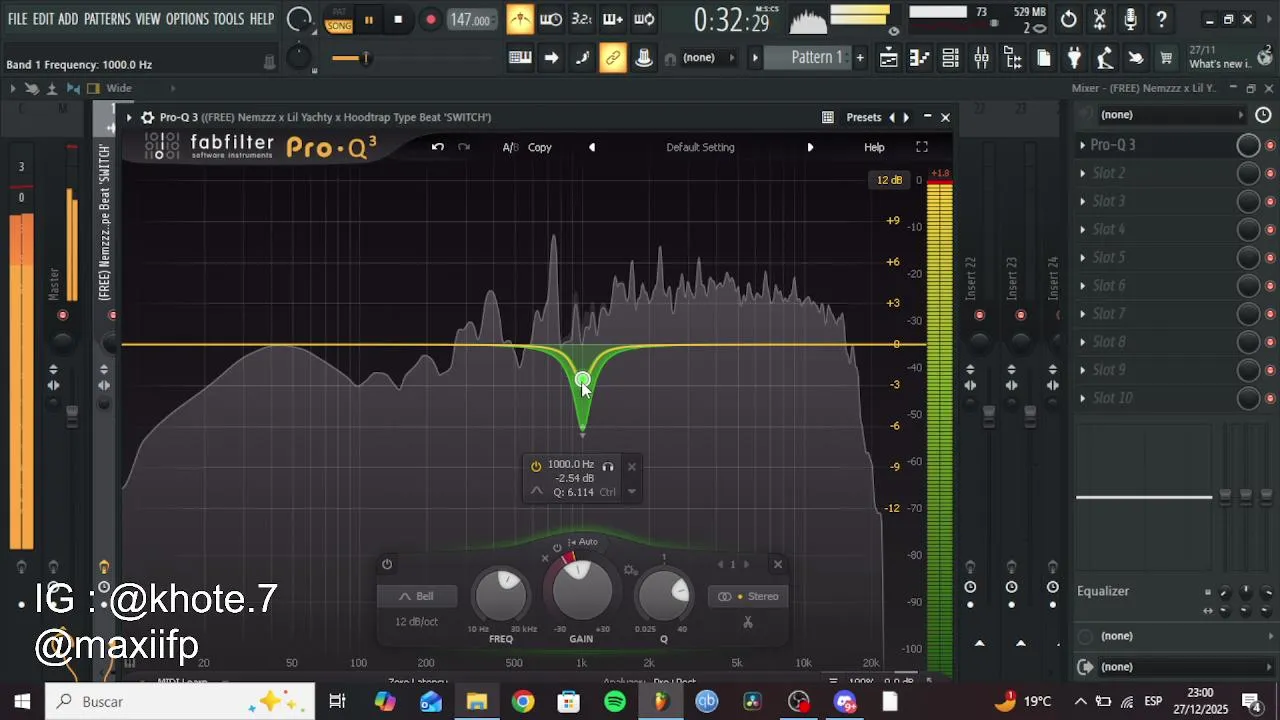This screenshot has height=720, width=1280.
Task: Click the scissors split band icon
Action: (x=747, y=622)
